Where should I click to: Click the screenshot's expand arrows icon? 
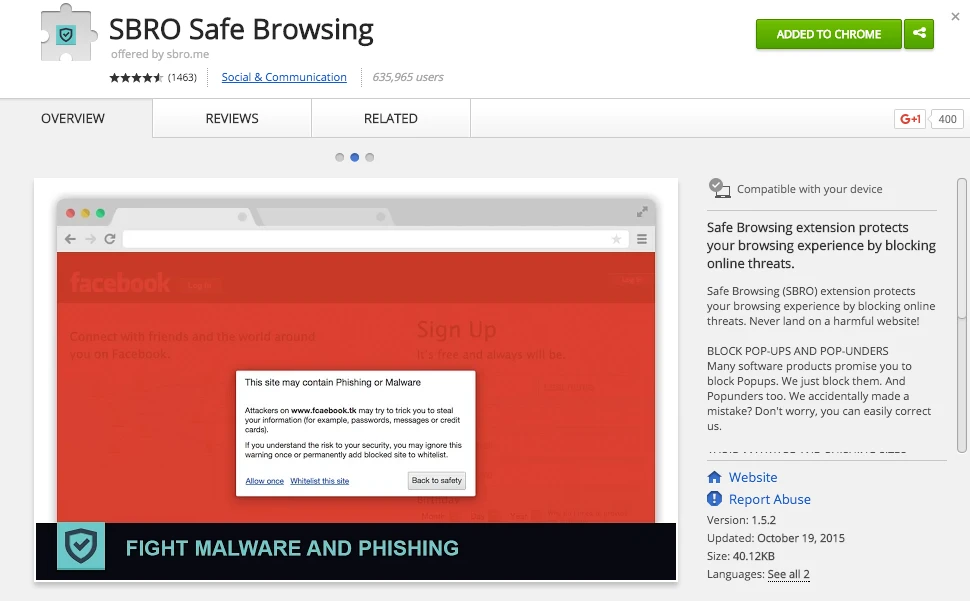[x=642, y=212]
